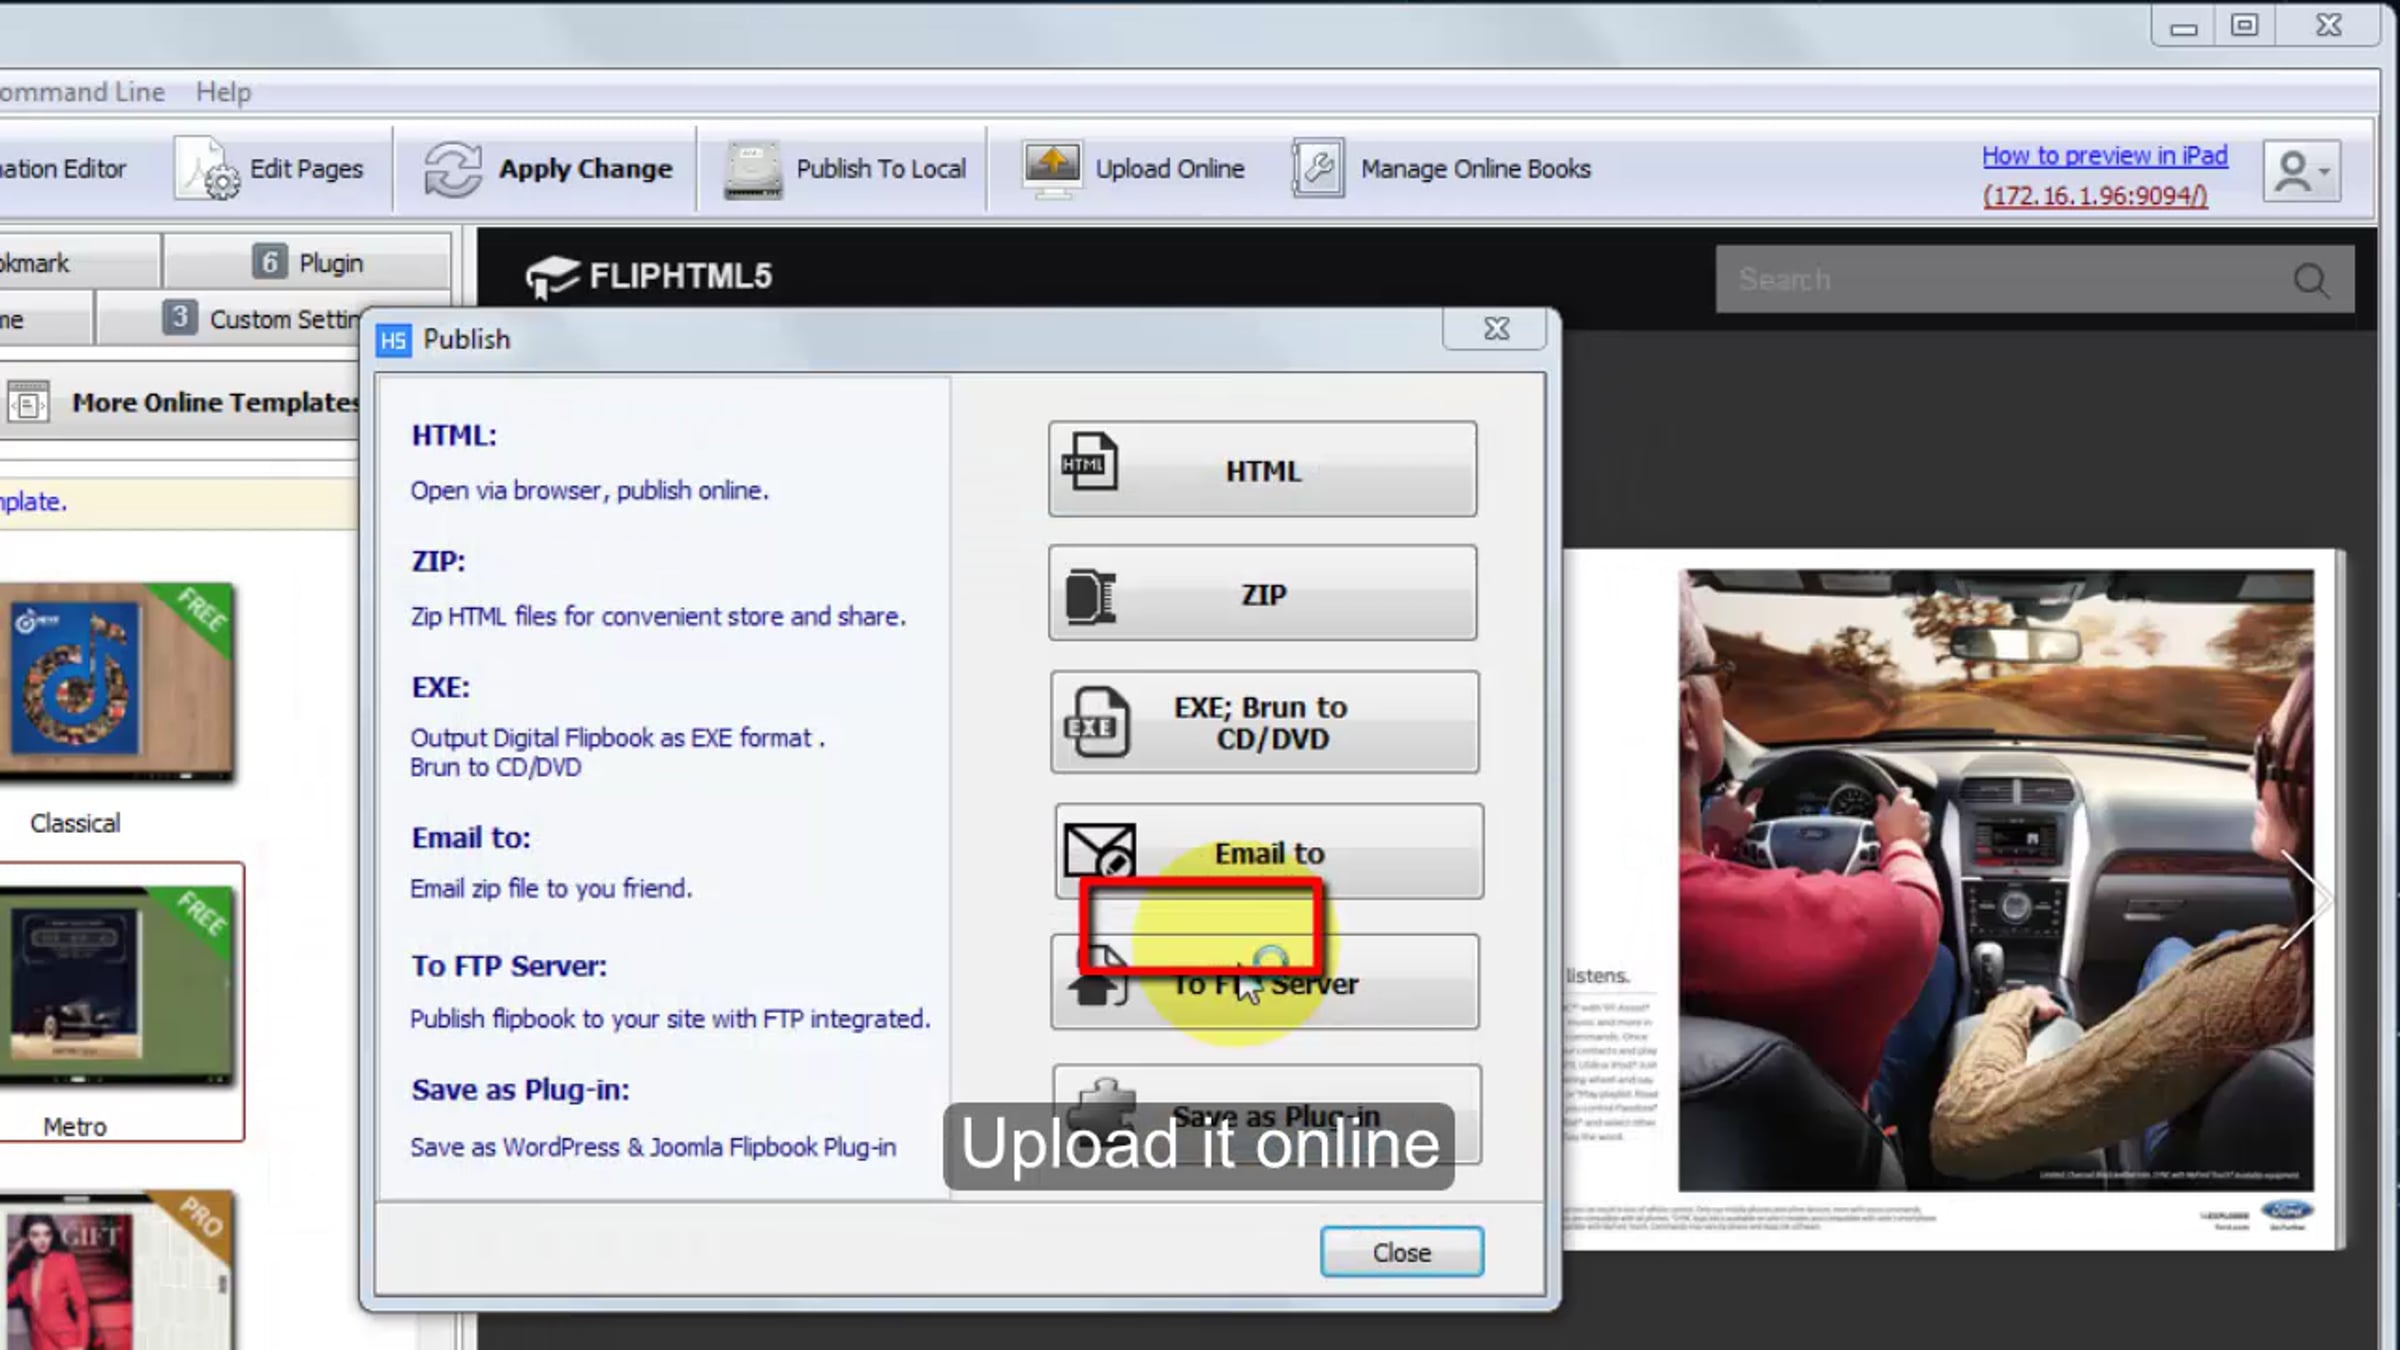Maximize the main application window
The width and height of the screenshot is (2400, 1350).
[2244, 25]
